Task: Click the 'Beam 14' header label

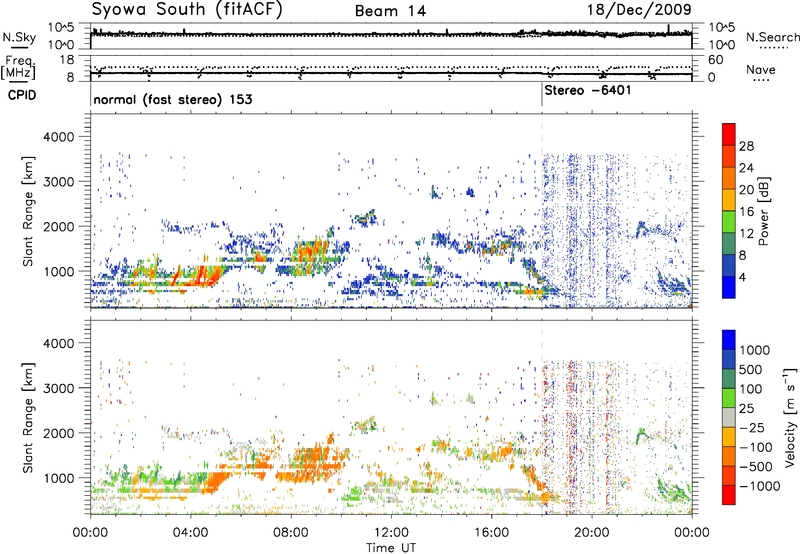Action: (391, 11)
